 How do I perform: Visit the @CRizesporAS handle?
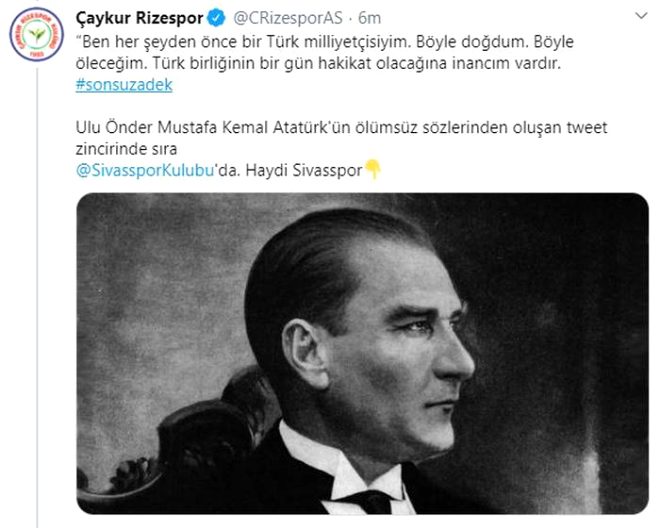tap(288, 18)
